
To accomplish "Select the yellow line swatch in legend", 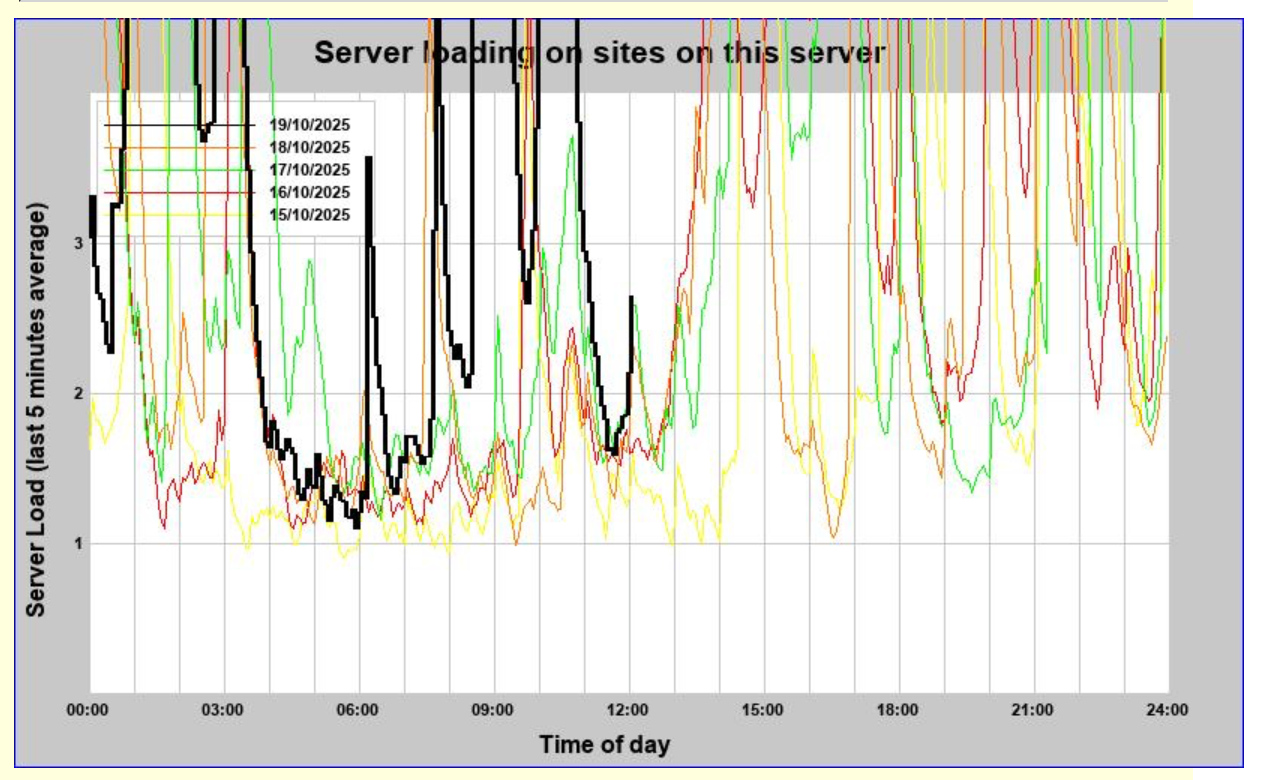I will [180, 214].
